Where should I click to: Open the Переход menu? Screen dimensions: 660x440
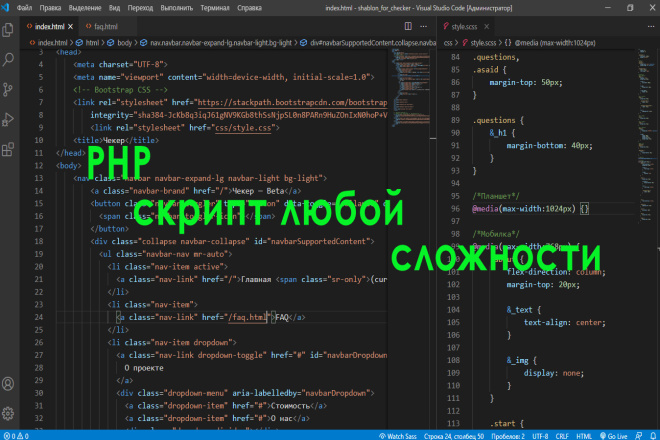(140, 8)
